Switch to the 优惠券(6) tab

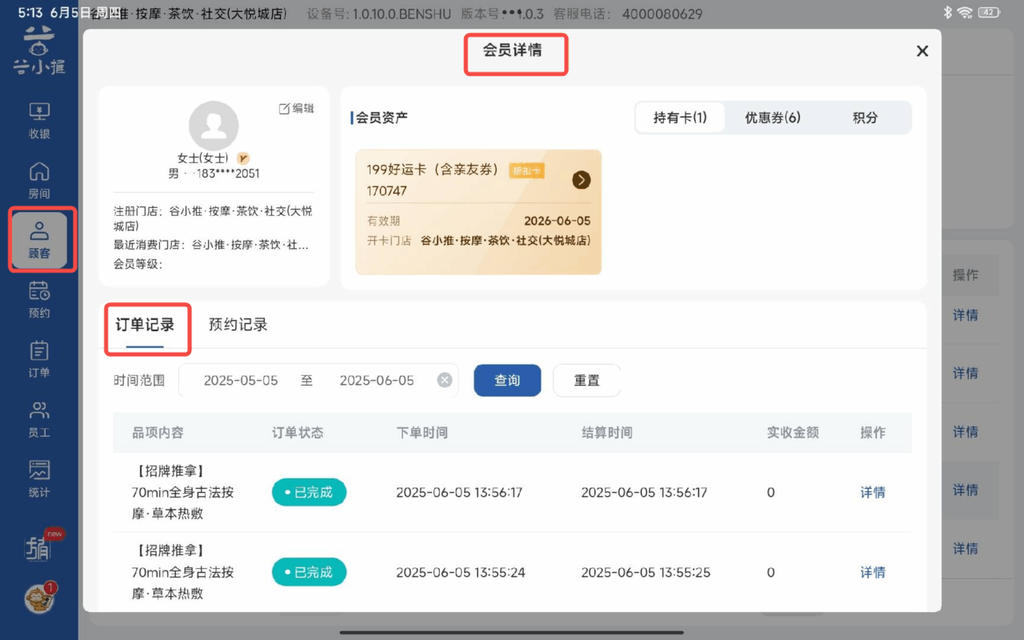(773, 118)
